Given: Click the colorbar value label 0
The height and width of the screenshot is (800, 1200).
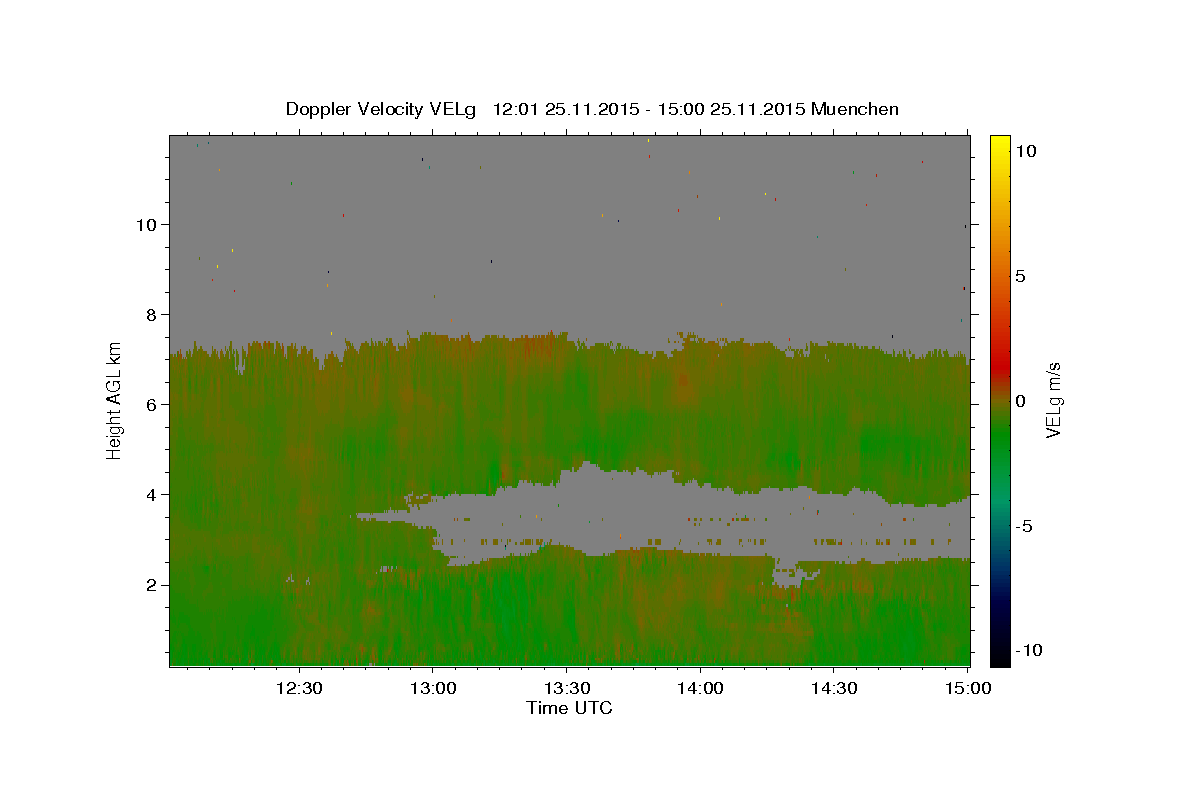Looking at the screenshot, I should (1020, 401).
